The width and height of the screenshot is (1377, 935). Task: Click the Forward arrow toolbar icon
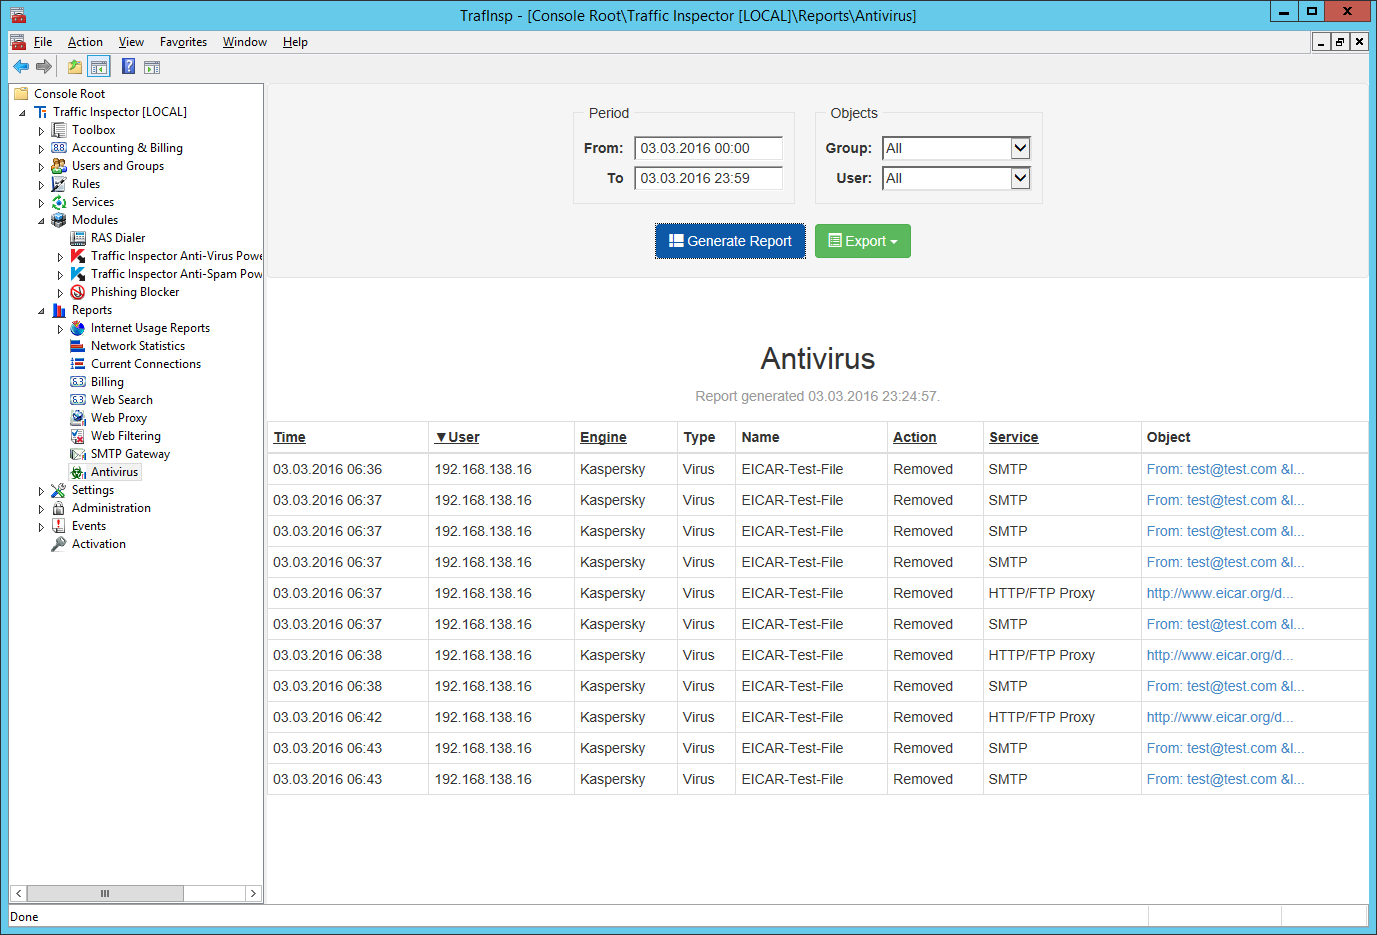tap(44, 67)
